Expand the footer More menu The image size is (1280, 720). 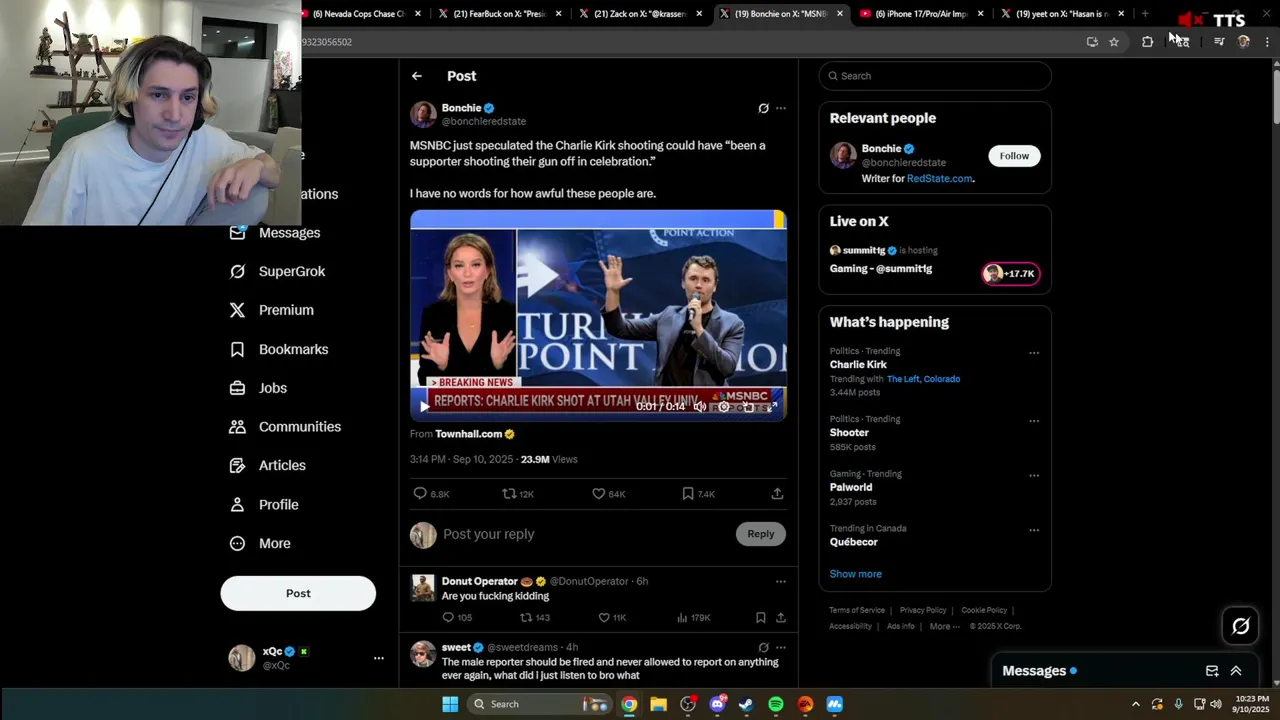click(x=945, y=626)
